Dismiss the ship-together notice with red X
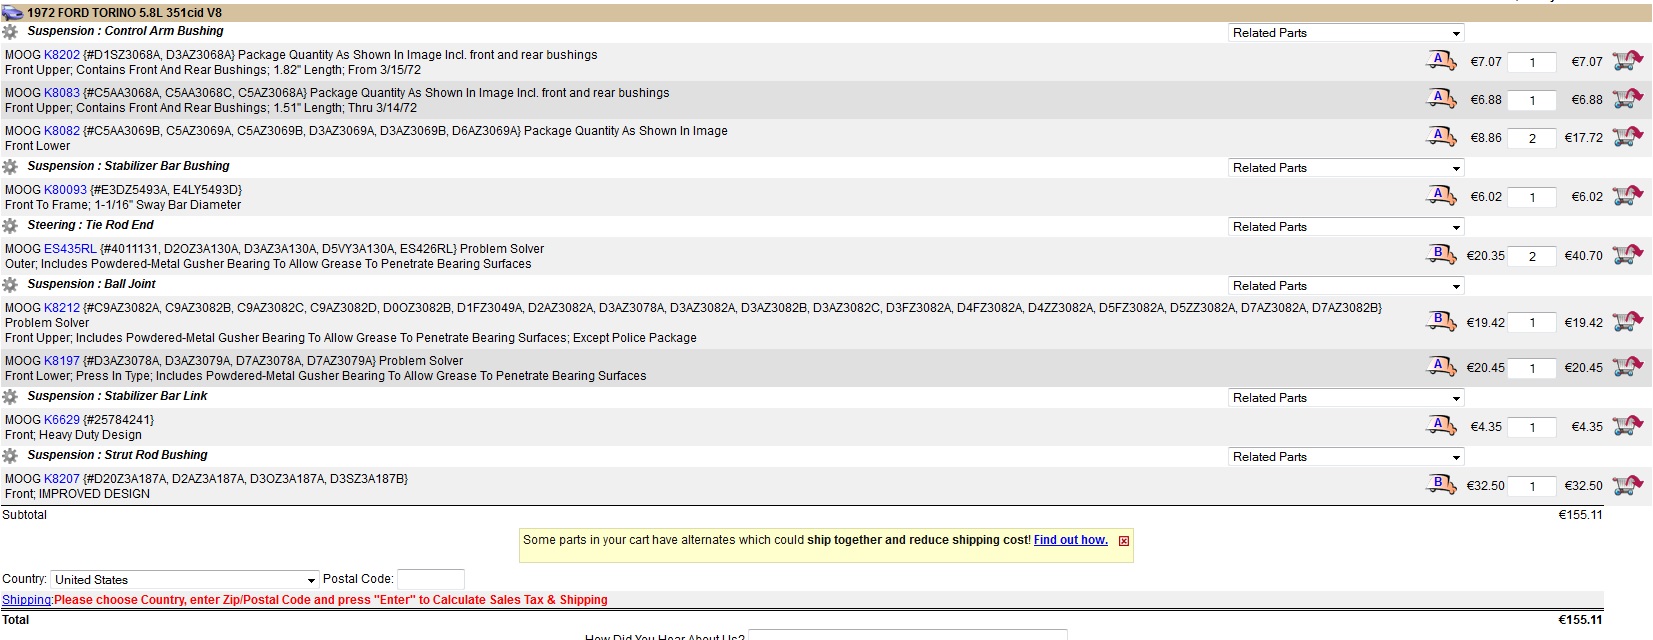Image resolution: width=1653 pixels, height=640 pixels. coord(1124,541)
